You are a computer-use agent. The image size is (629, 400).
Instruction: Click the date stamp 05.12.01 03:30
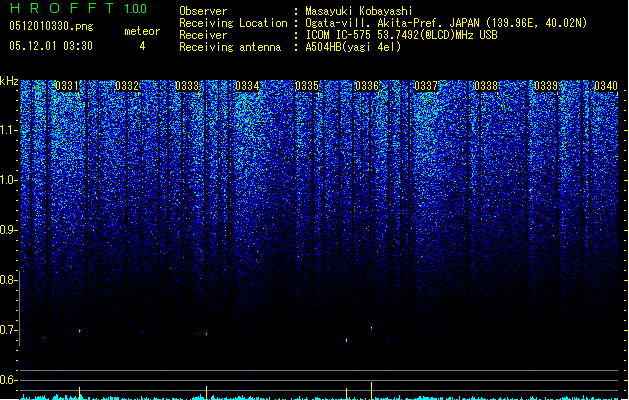tap(51, 46)
